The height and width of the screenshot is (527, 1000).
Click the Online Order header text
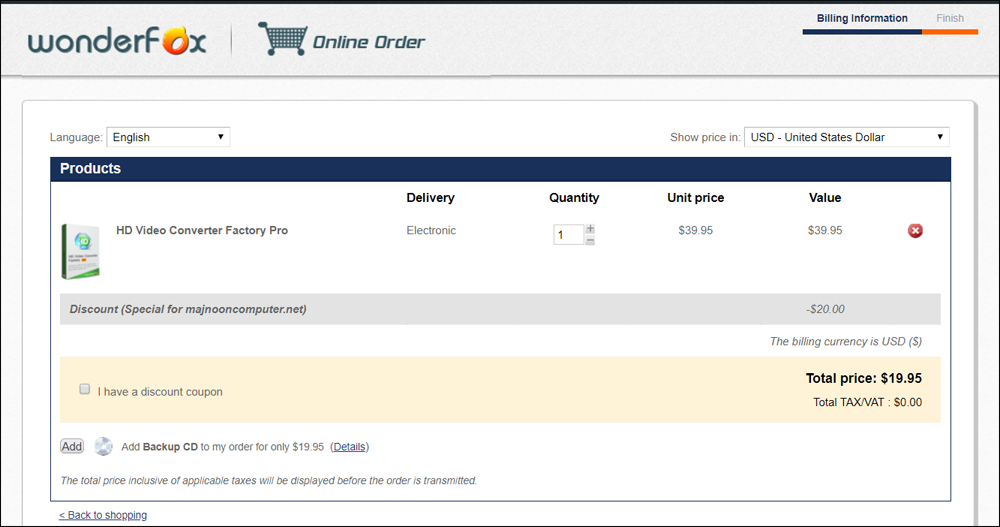[x=368, y=42]
